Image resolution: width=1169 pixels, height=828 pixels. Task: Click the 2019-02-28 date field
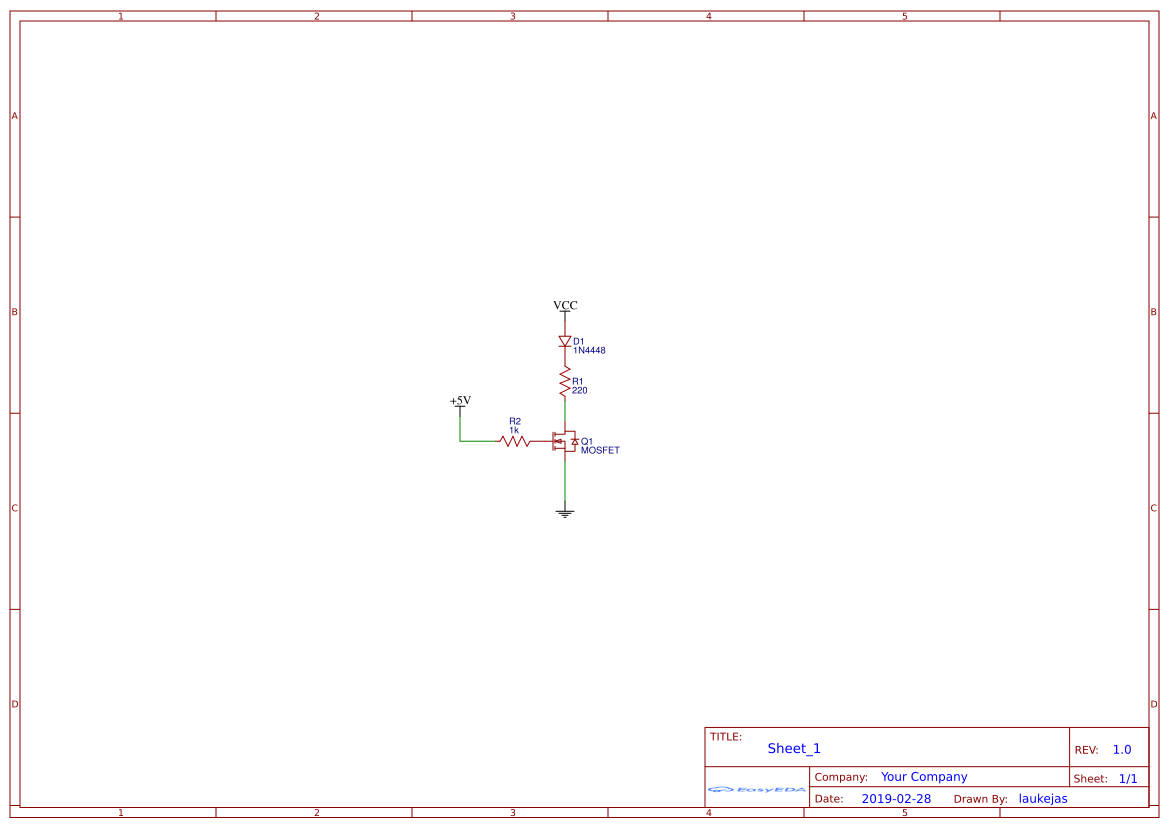point(898,798)
